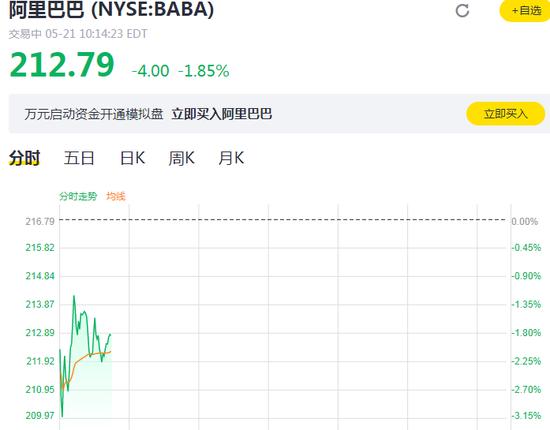The image size is (550, 430).
Task: Switch to the 五日 tab
Action: (79, 157)
